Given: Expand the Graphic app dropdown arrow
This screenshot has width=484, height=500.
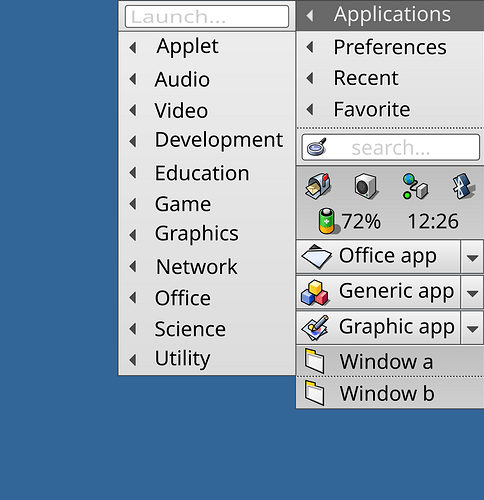Looking at the screenshot, I should pyautogui.click(x=472, y=328).
